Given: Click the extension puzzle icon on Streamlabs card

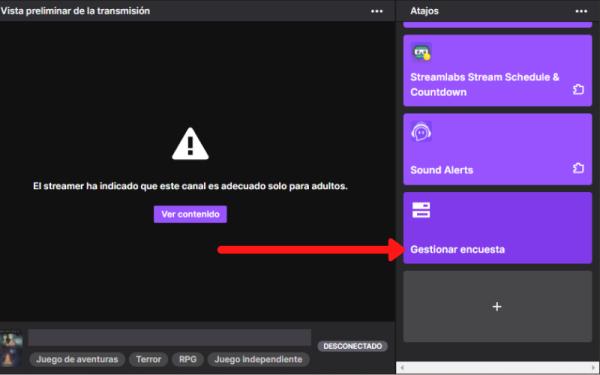Looking at the screenshot, I should coord(578,90).
